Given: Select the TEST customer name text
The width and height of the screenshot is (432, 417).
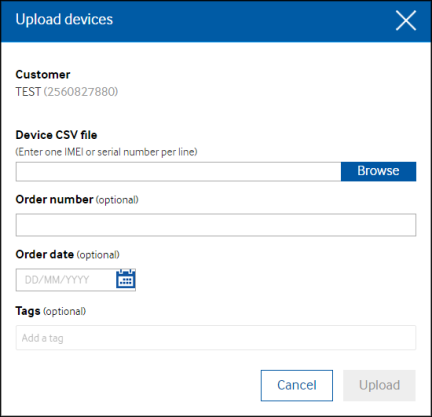Looking at the screenshot, I should coord(28,92).
